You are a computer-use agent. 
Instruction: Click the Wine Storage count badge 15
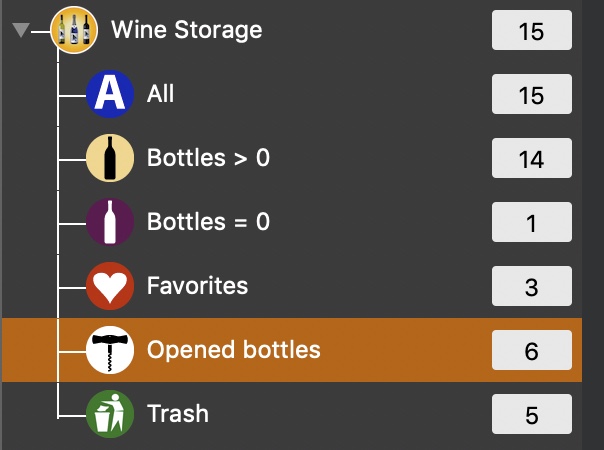[532, 30]
